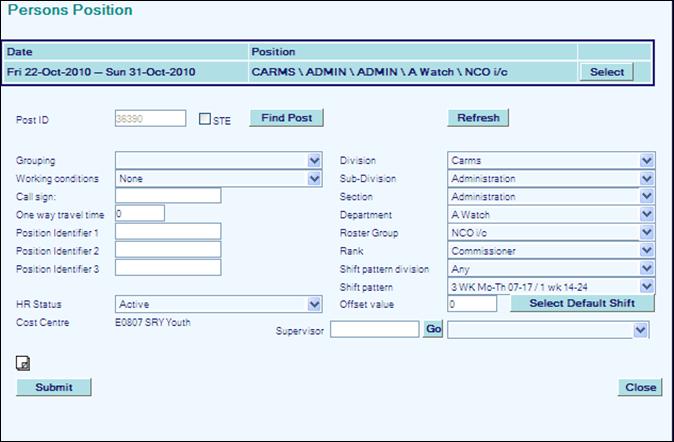Open the Division dropdown showing Carms

click(x=550, y=160)
